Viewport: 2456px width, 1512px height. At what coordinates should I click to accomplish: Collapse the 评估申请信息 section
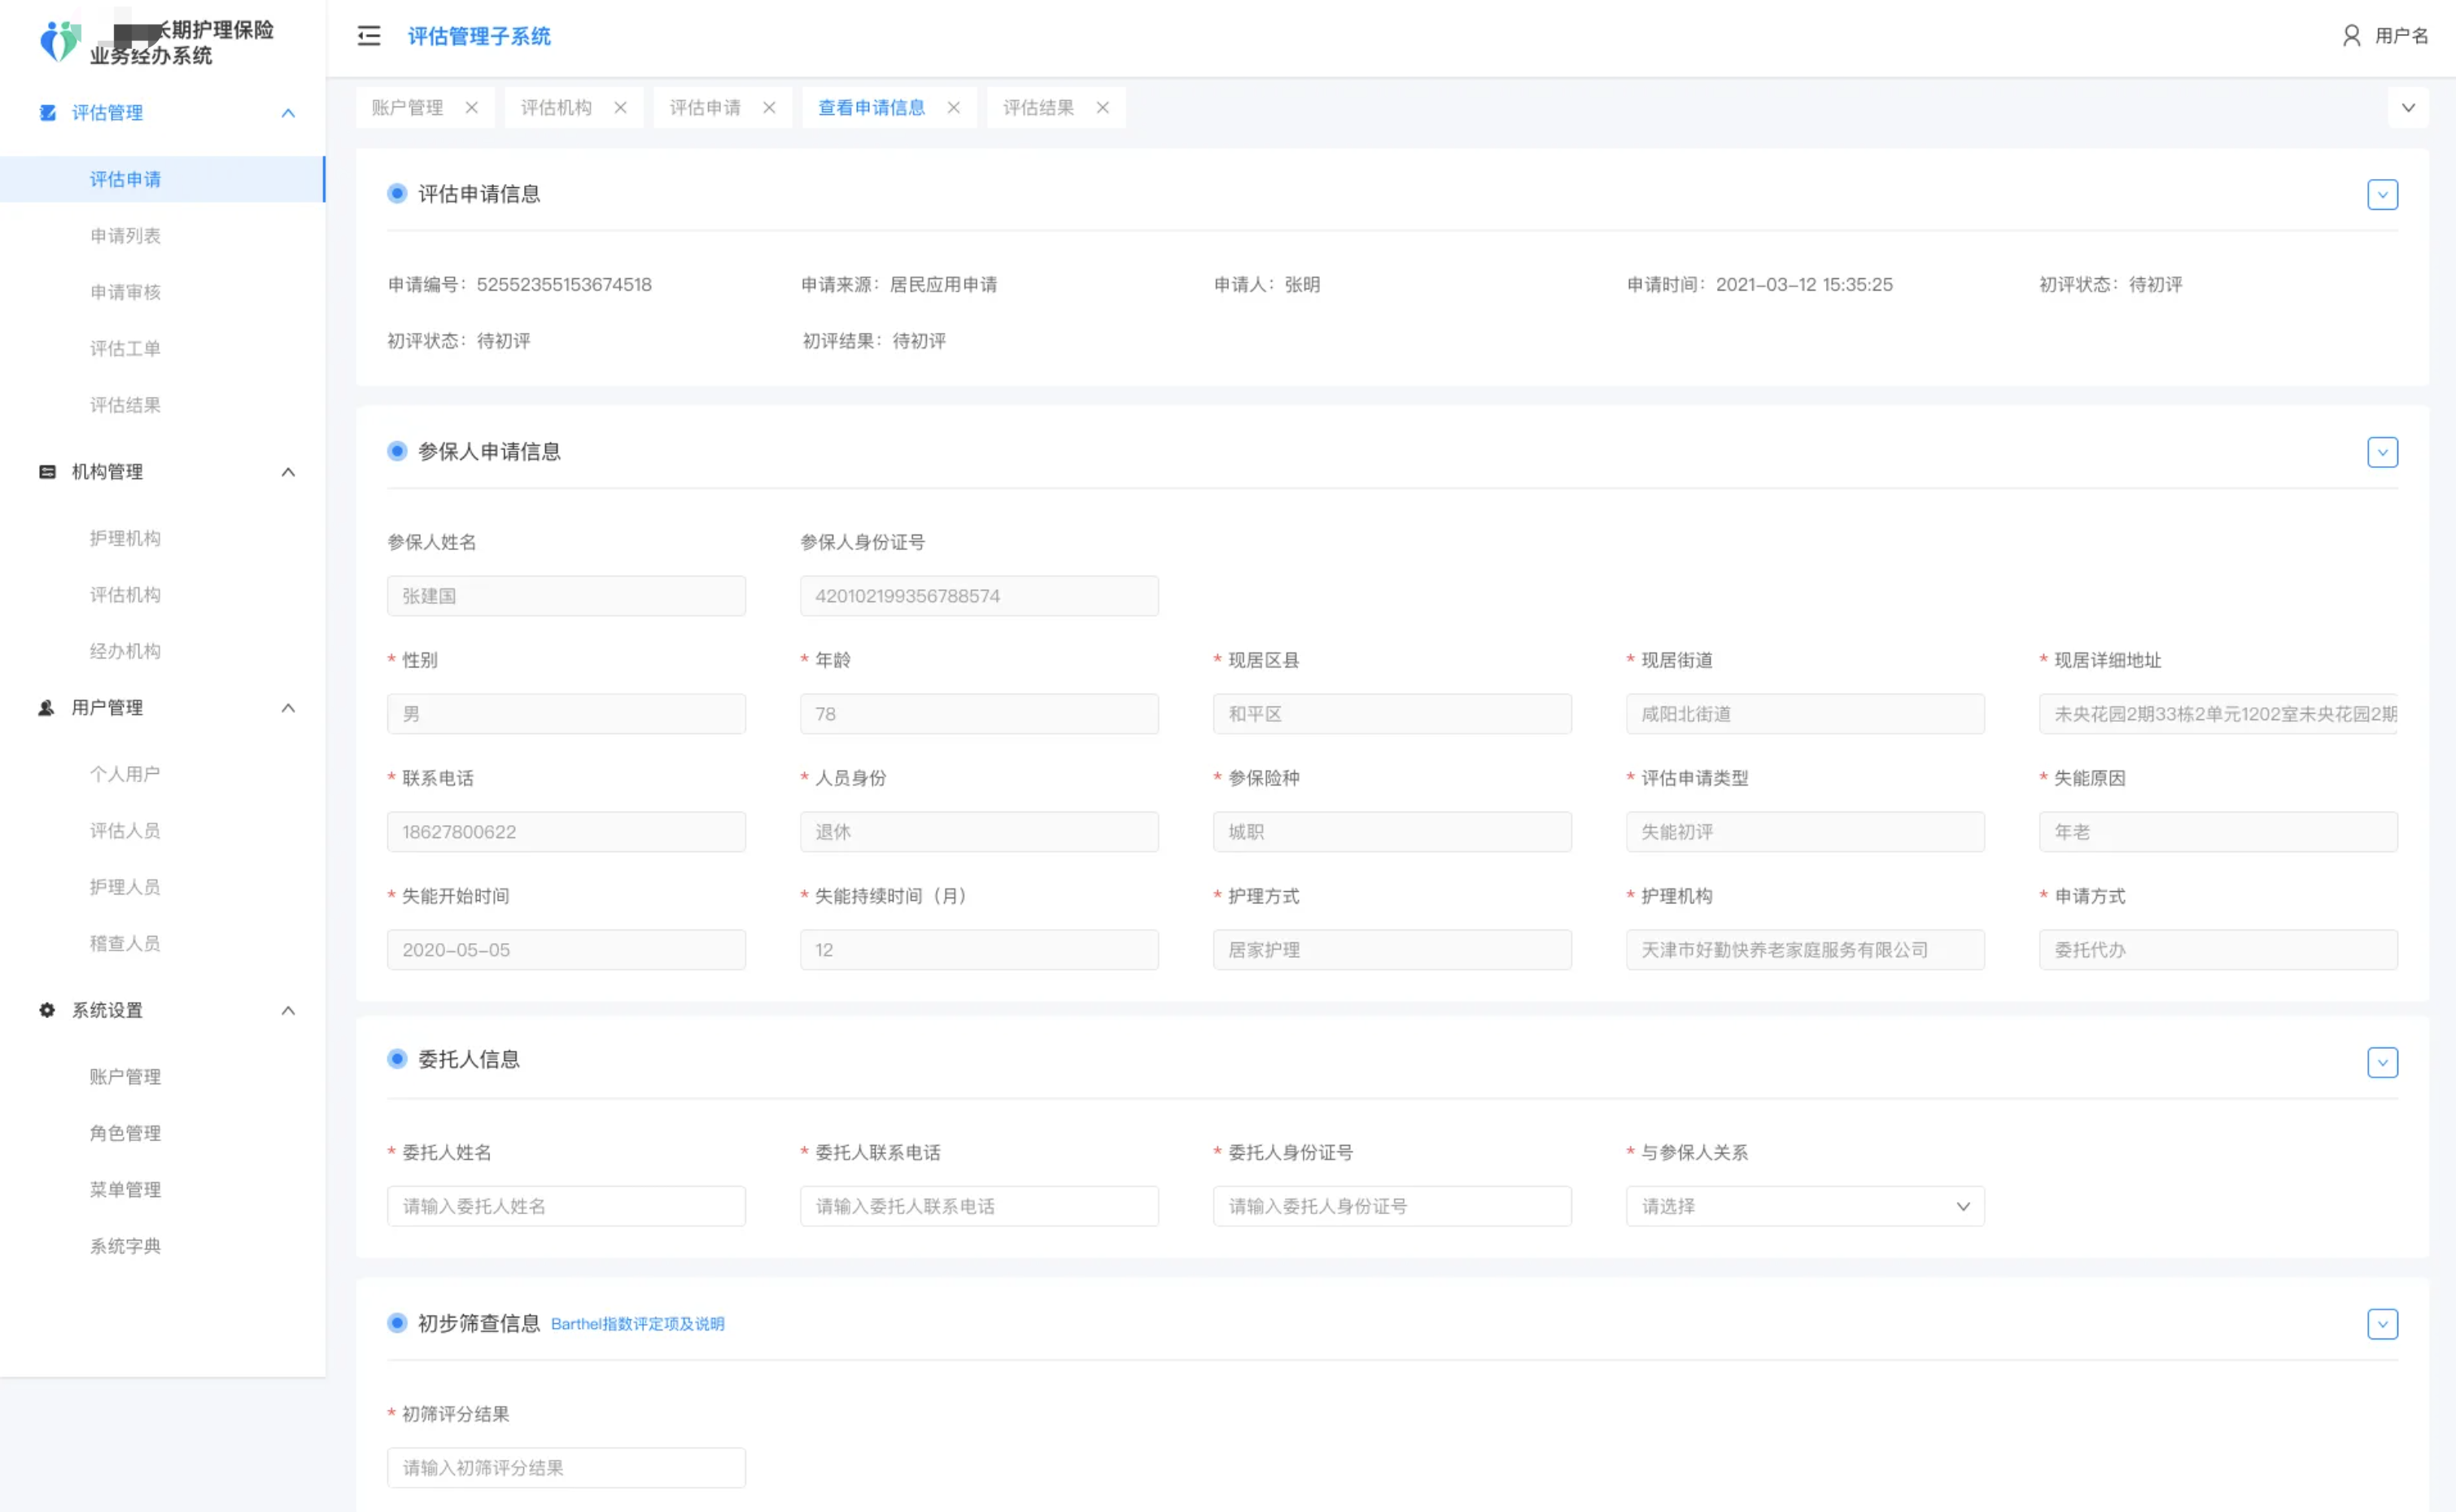click(x=2383, y=194)
